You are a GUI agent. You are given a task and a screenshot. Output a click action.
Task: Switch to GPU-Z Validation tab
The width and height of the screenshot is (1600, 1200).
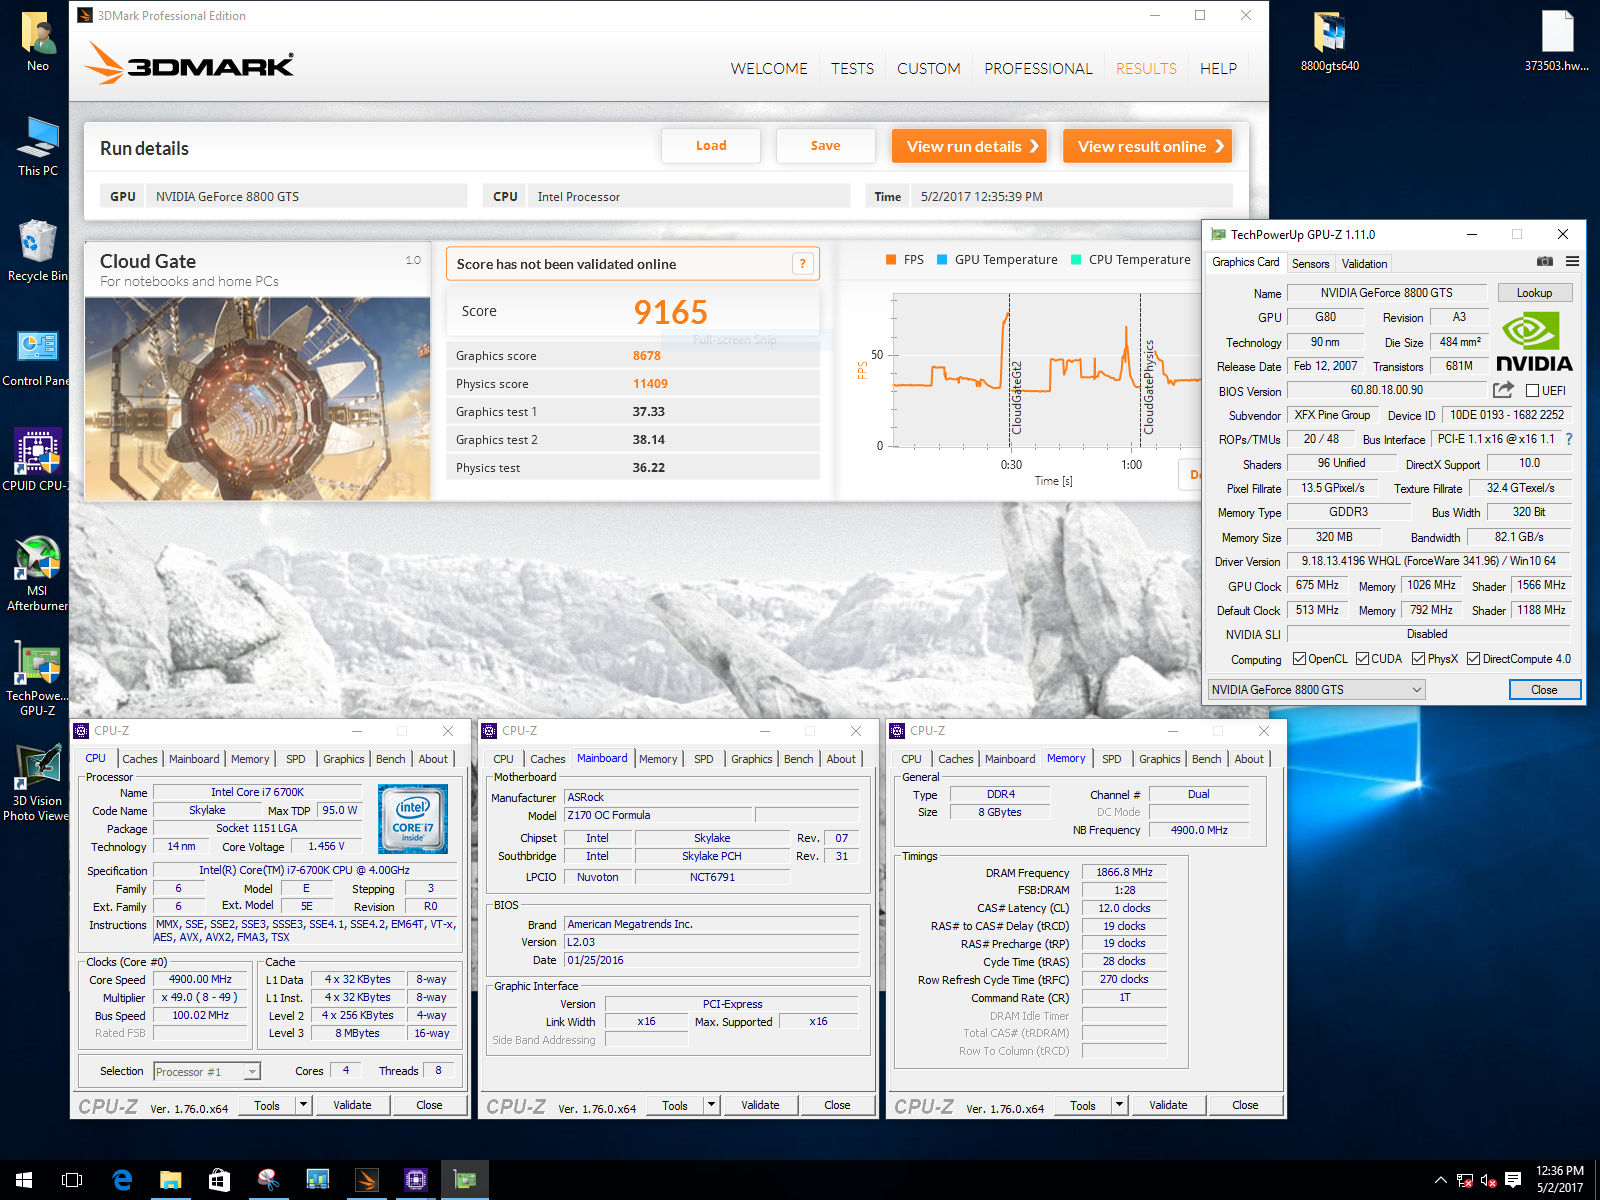pyautogui.click(x=1364, y=264)
